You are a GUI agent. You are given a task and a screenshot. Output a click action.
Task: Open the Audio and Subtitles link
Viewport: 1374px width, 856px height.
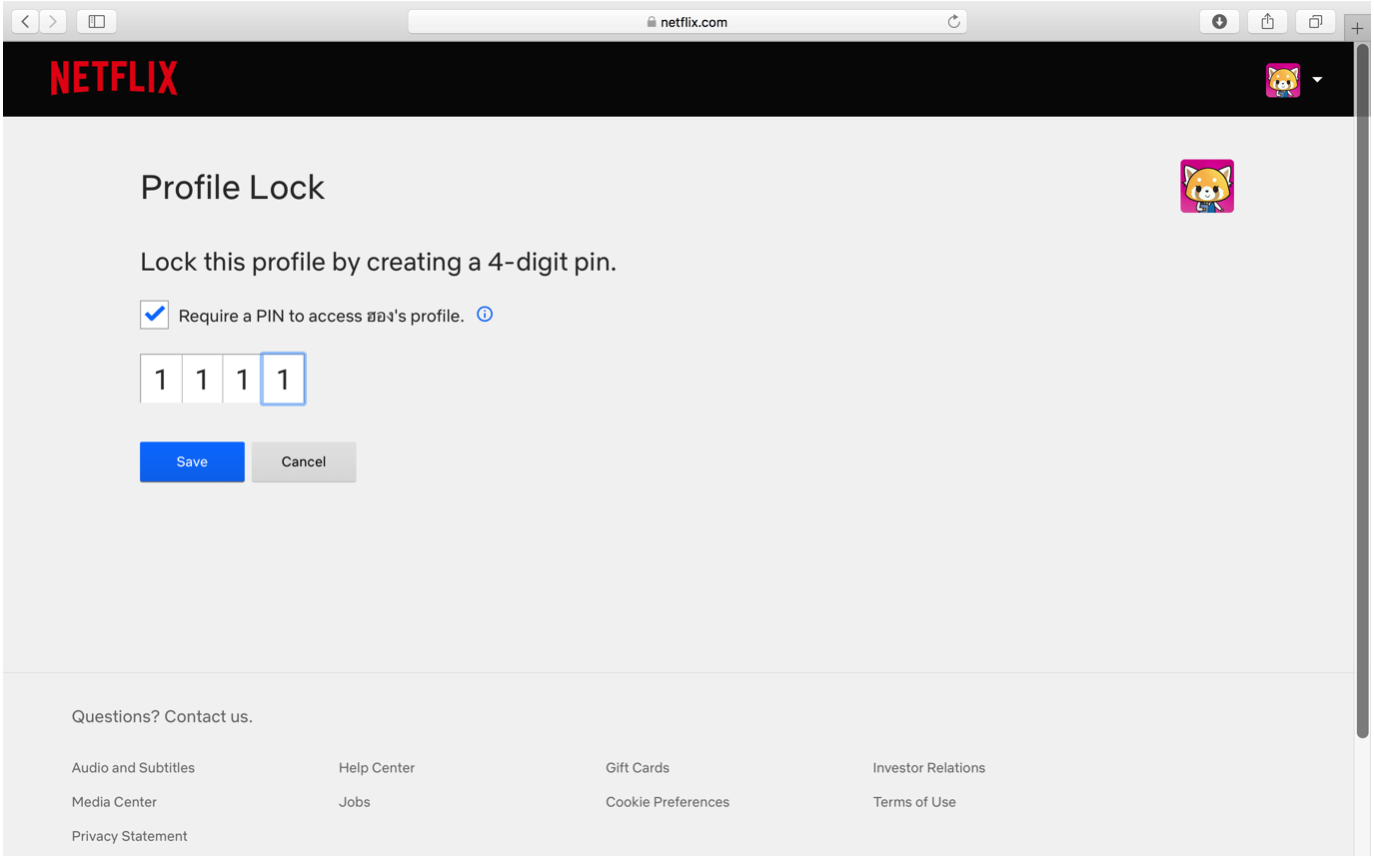(x=133, y=768)
